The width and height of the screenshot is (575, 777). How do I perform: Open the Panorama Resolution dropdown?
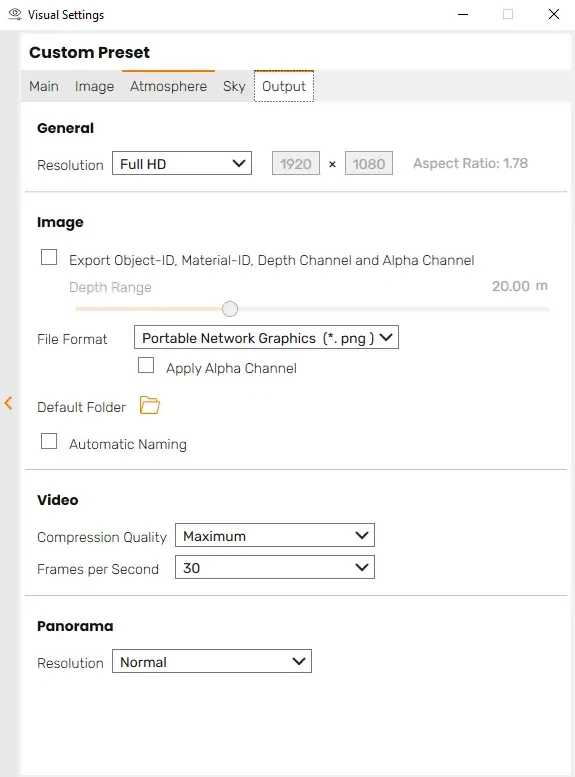pos(212,661)
